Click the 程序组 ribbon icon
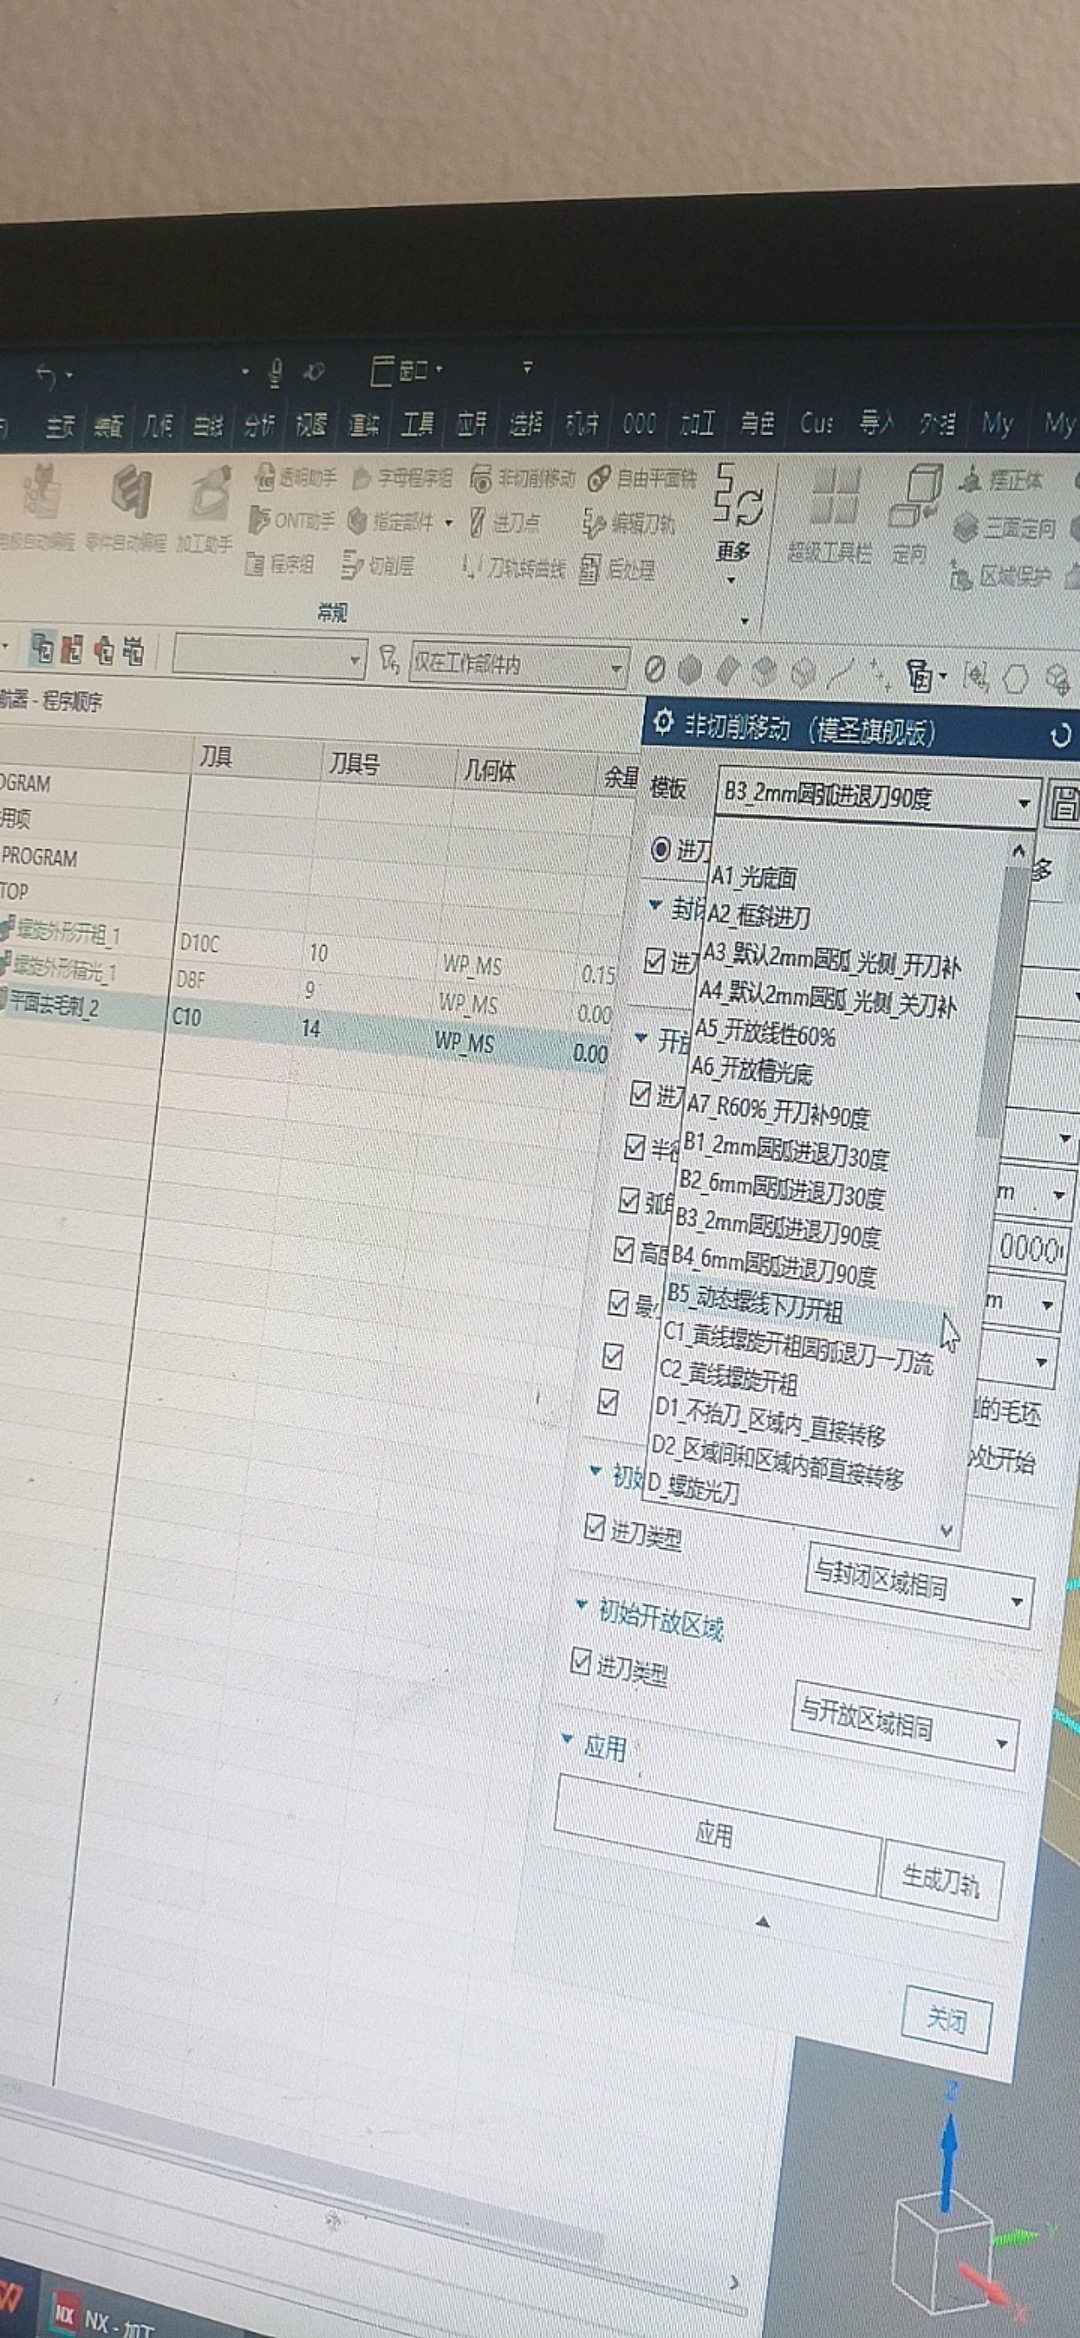Viewport: 1080px width, 2338px height. click(280, 565)
